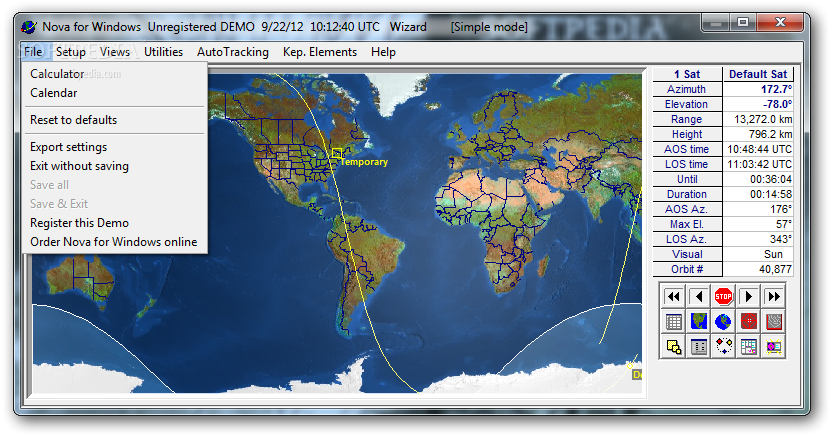This screenshot has height=436, width=831.
Task: Select the globe earth view icon
Action: tap(723, 322)
